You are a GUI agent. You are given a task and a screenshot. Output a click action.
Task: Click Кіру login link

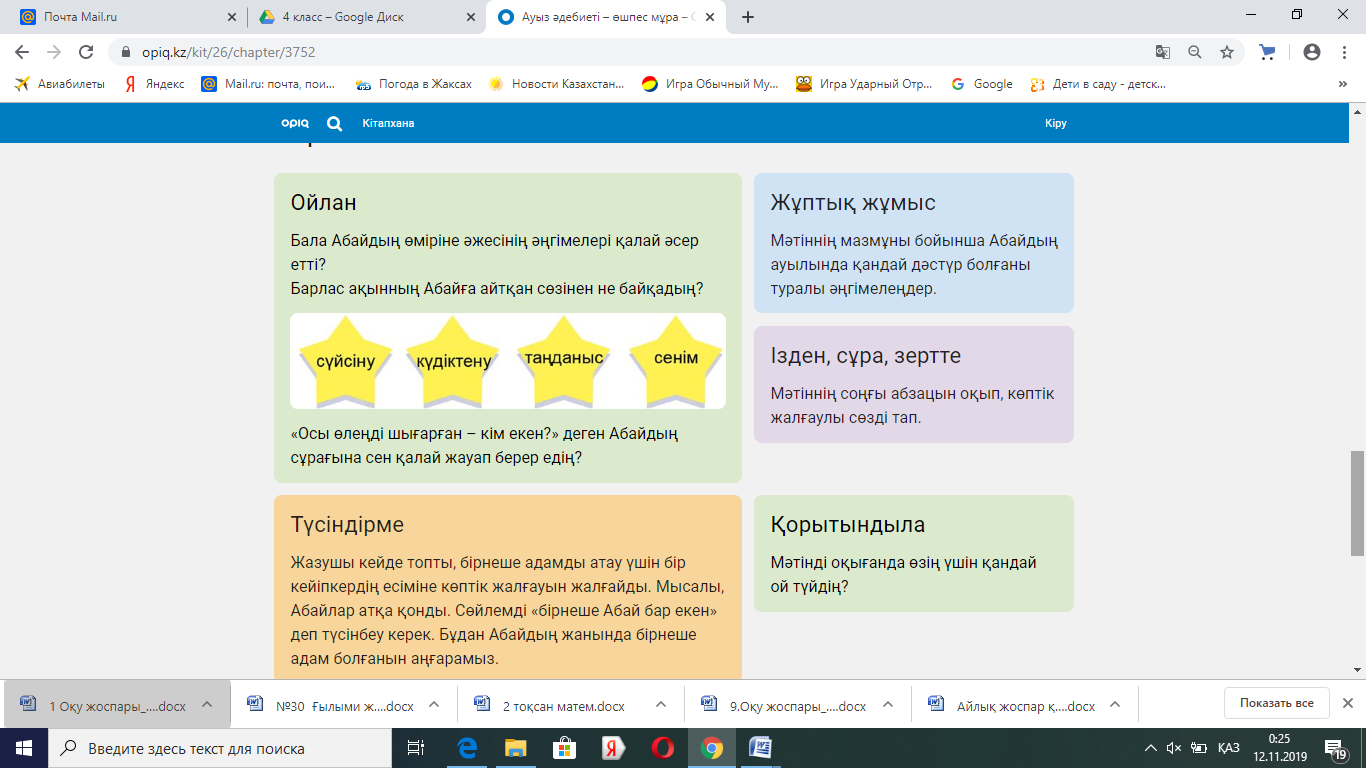click(1056, 124)
